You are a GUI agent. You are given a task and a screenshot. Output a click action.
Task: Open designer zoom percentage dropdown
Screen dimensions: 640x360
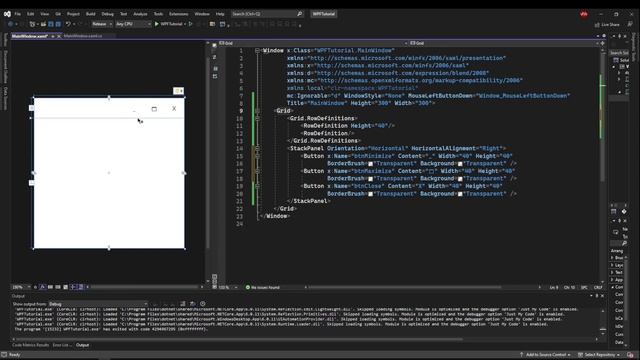pos(21,287)
